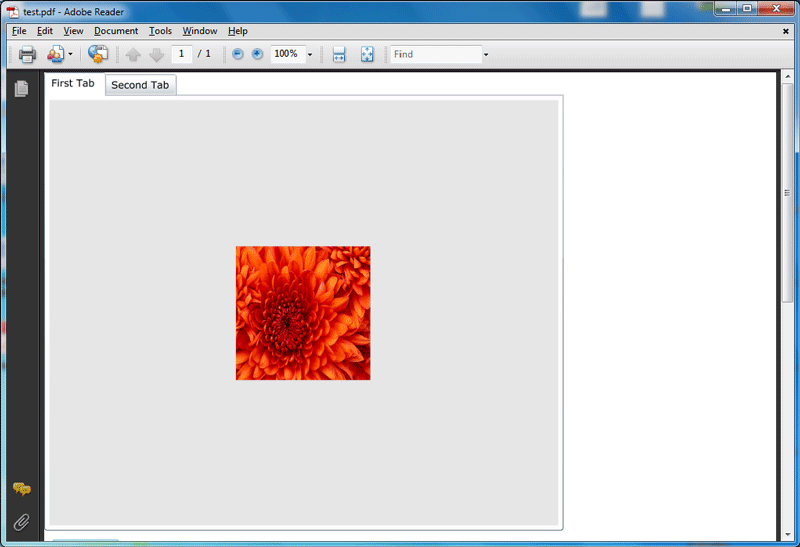
Task: Minimize the Adobe Reader window
Action: tap(726, 9)
